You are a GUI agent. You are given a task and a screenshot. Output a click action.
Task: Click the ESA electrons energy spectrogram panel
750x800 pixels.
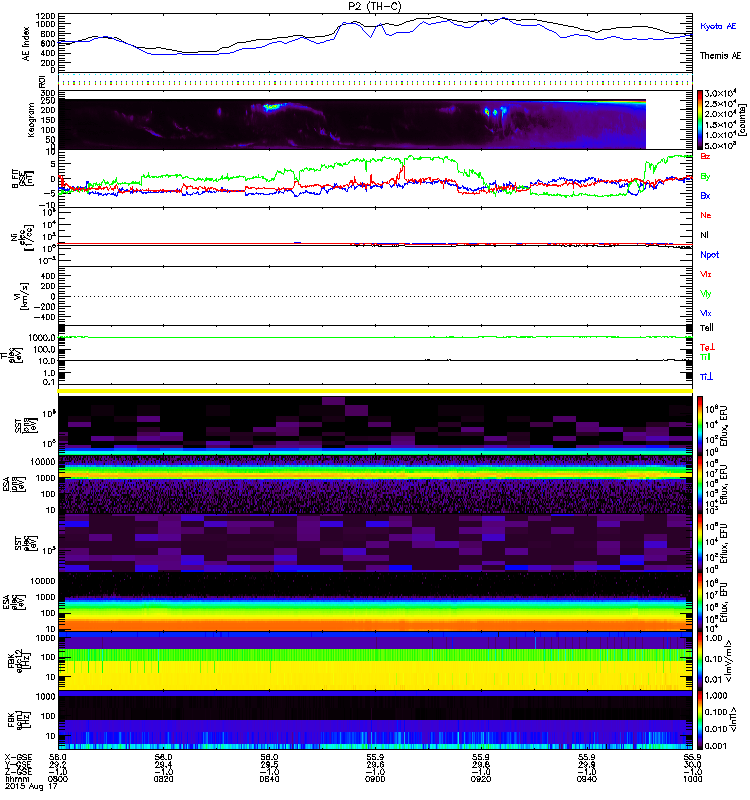pyautogui.click(x=375, y=602)
